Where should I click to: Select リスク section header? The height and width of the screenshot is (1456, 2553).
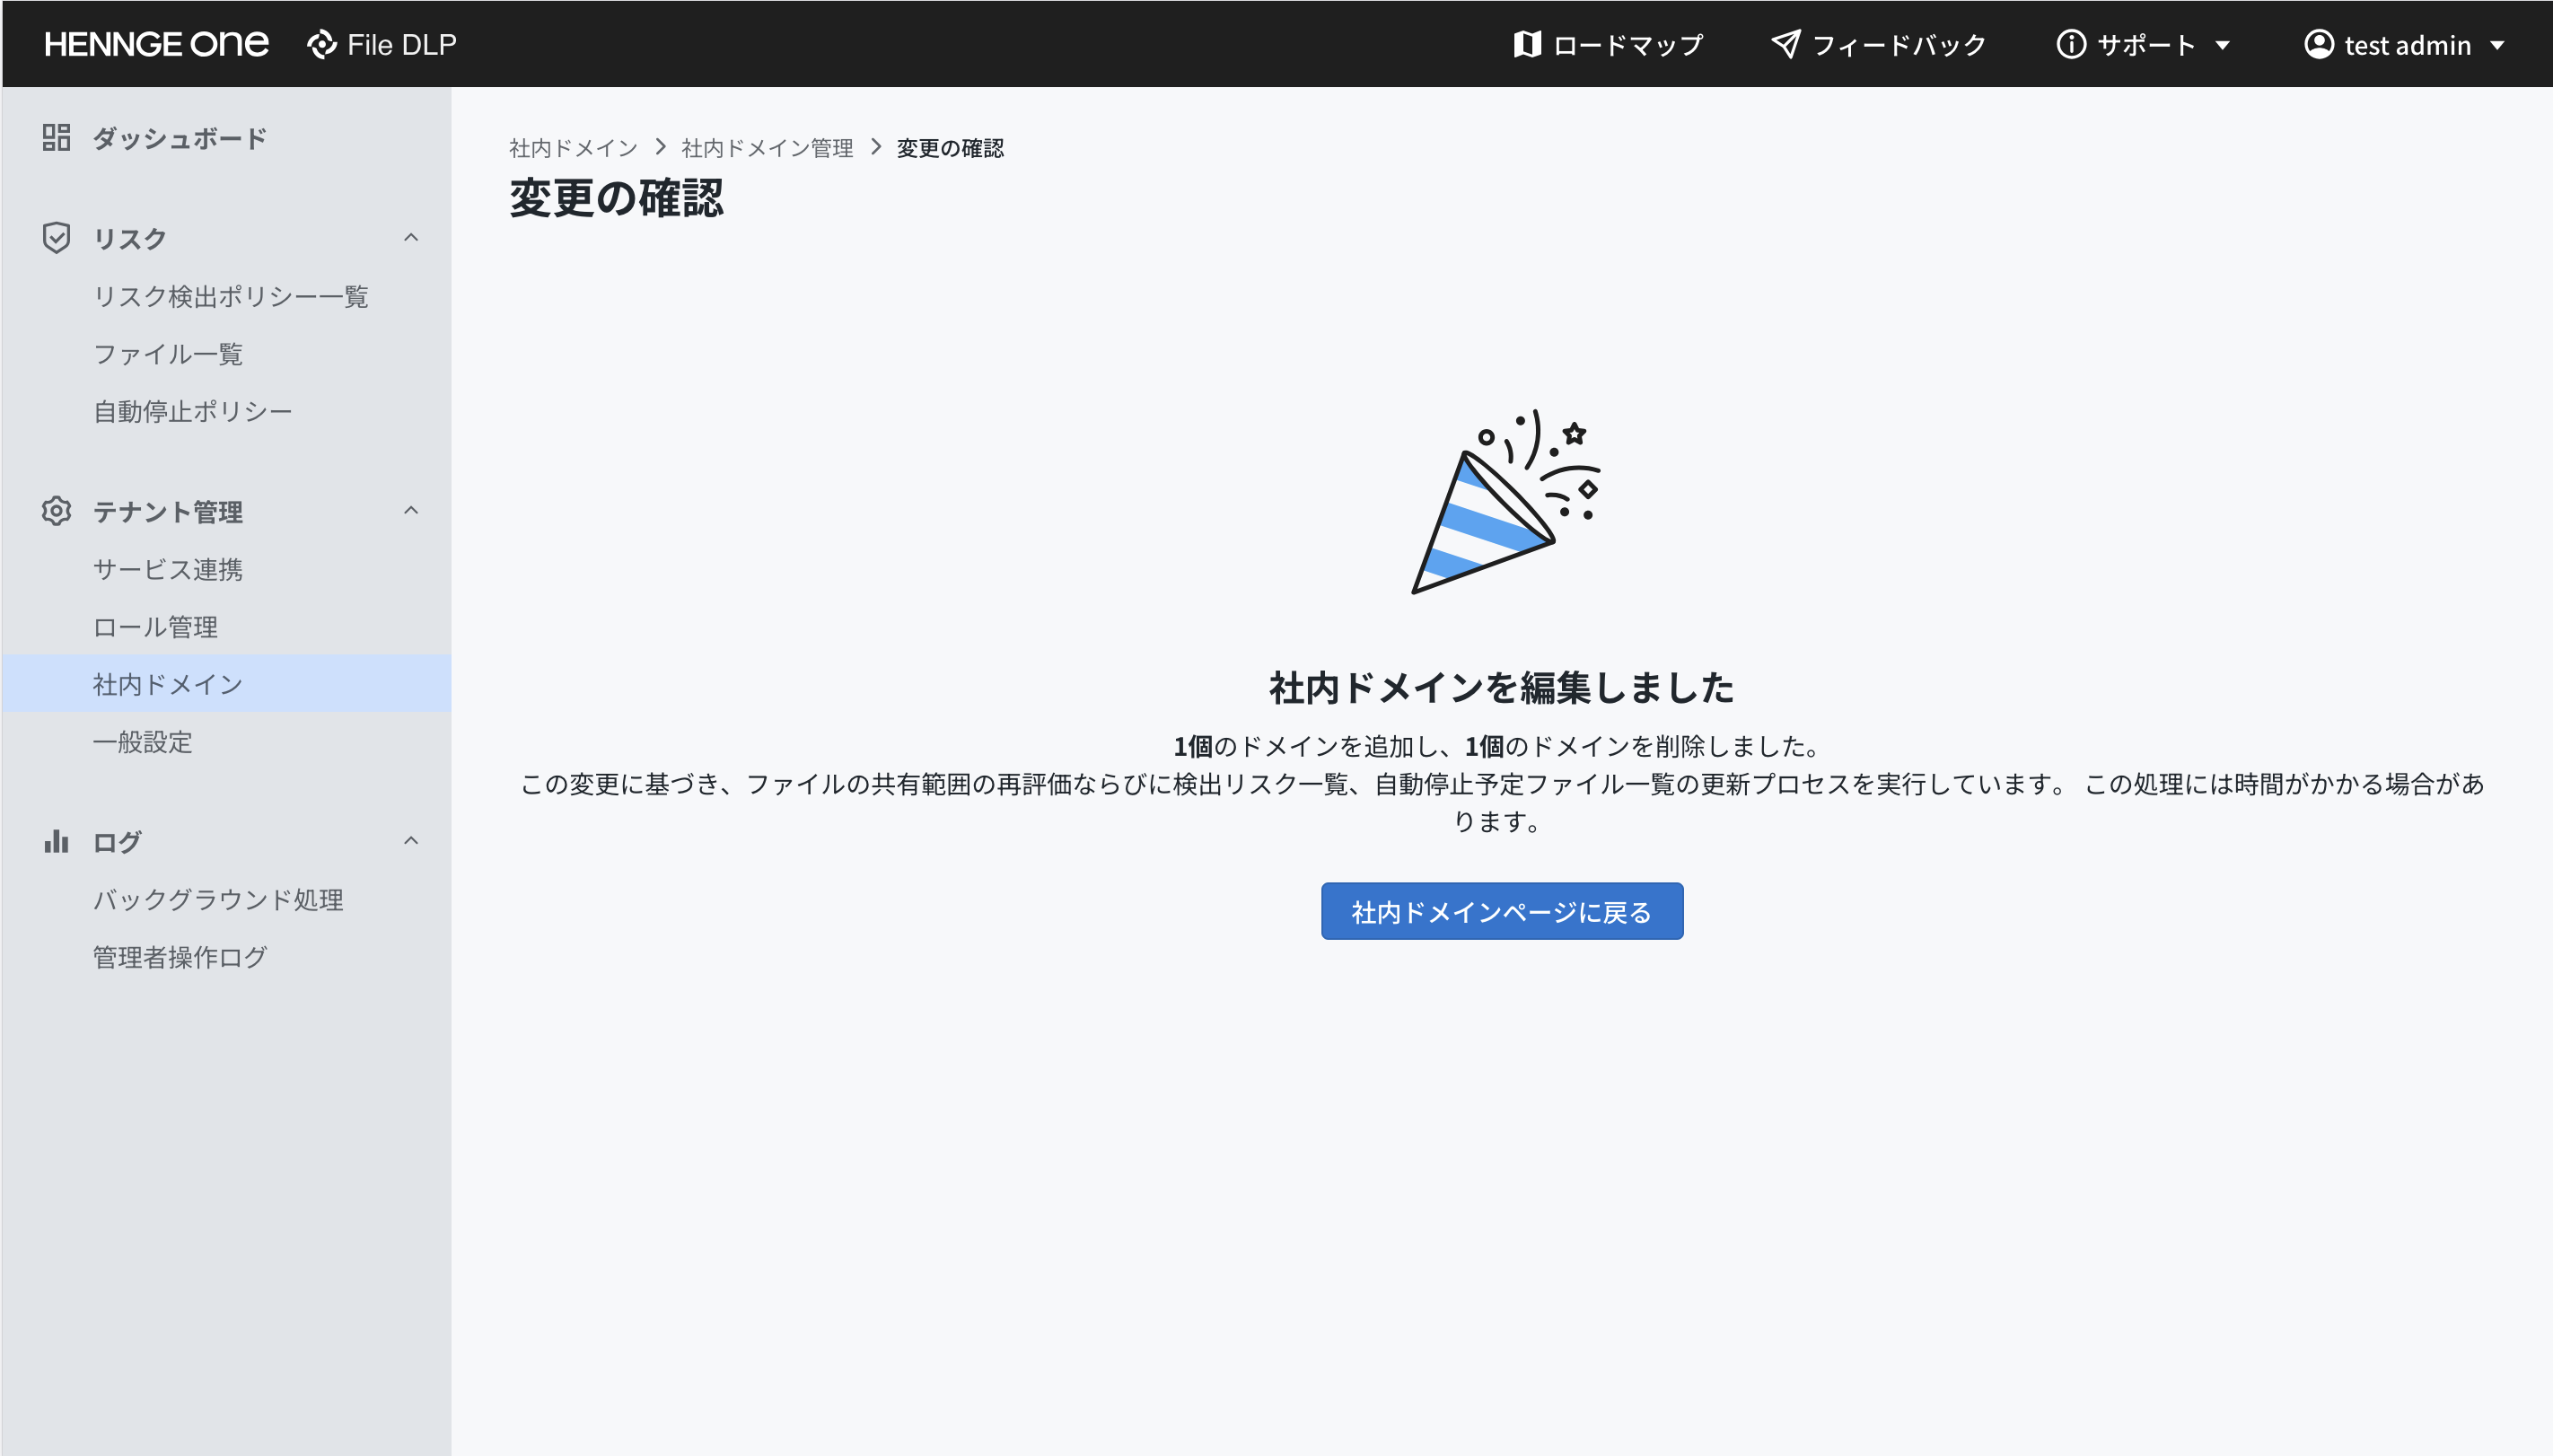(x=129, y=238)
